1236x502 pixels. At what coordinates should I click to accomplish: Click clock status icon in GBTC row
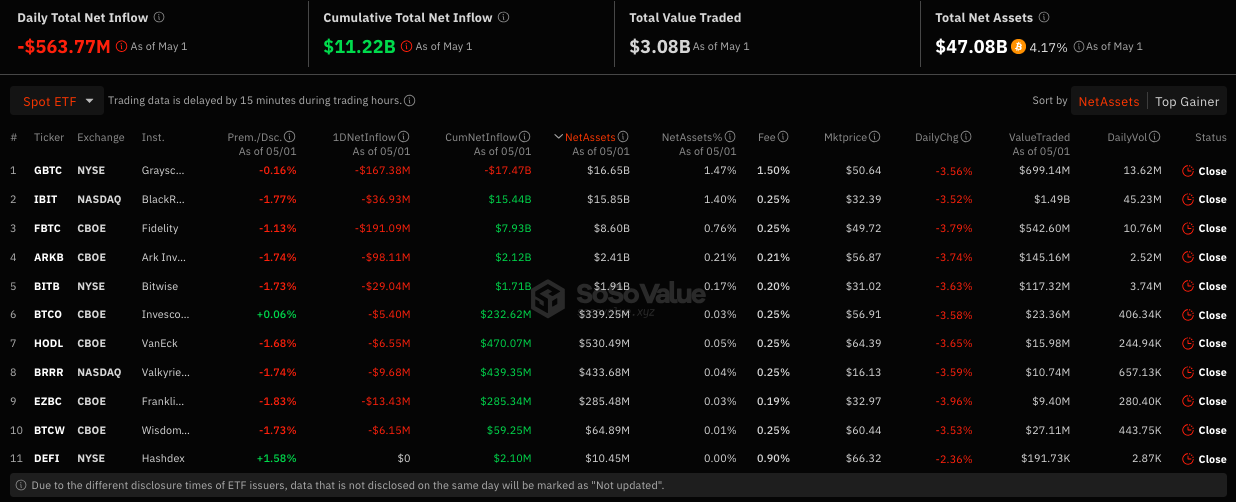point(1188,171)
